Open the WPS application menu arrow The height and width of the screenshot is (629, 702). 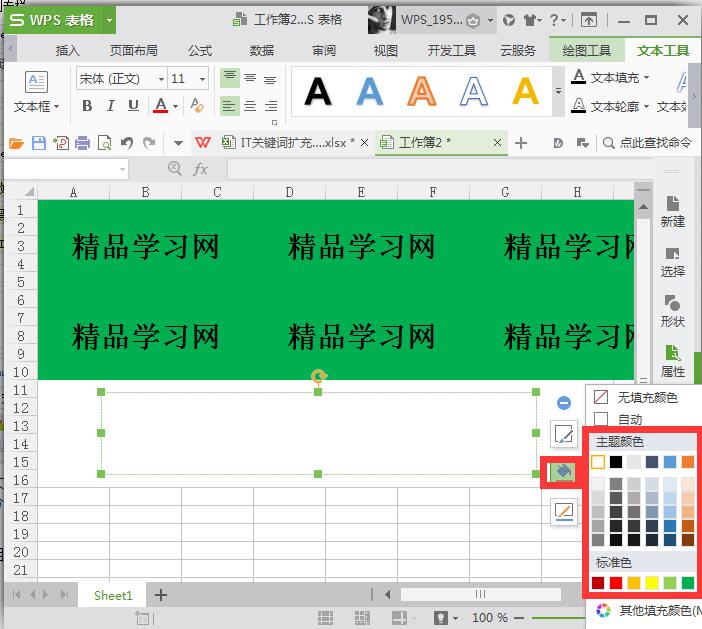109,20
